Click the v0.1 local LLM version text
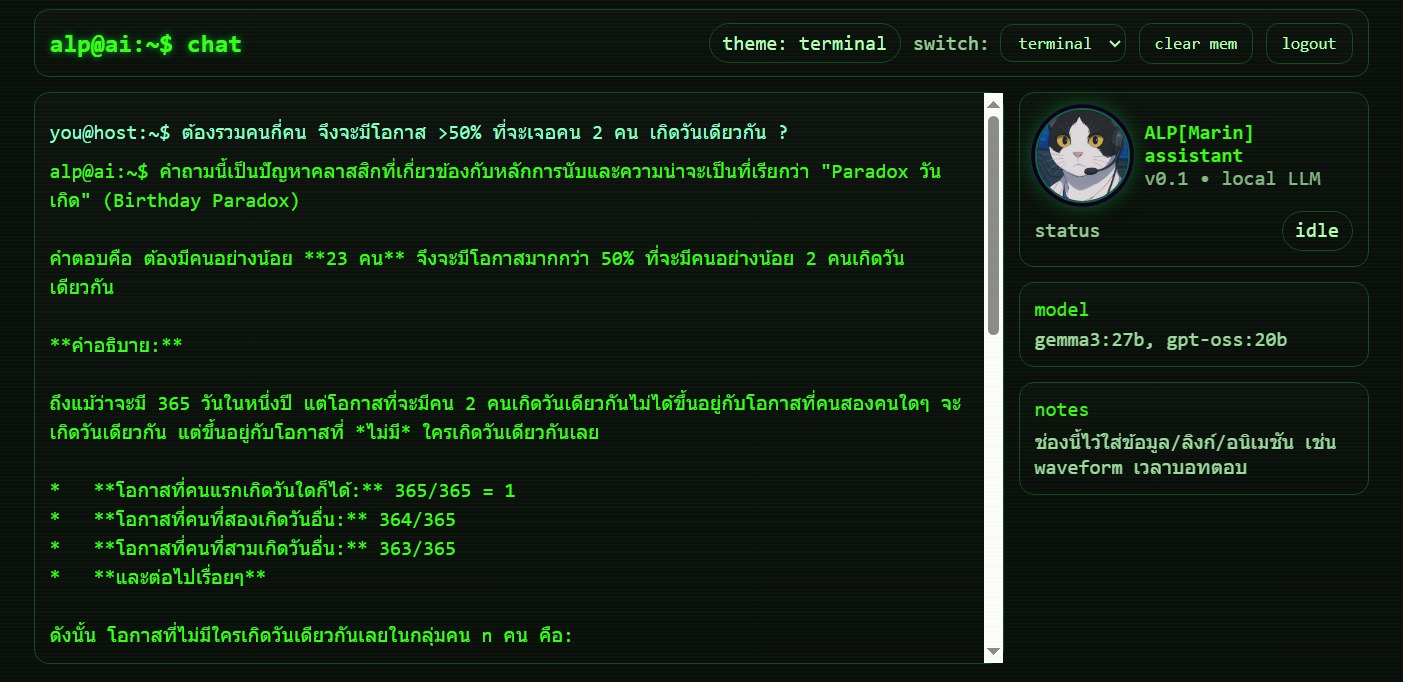The height and width of the screenshot is (682, 1403). coord(1232,179)
